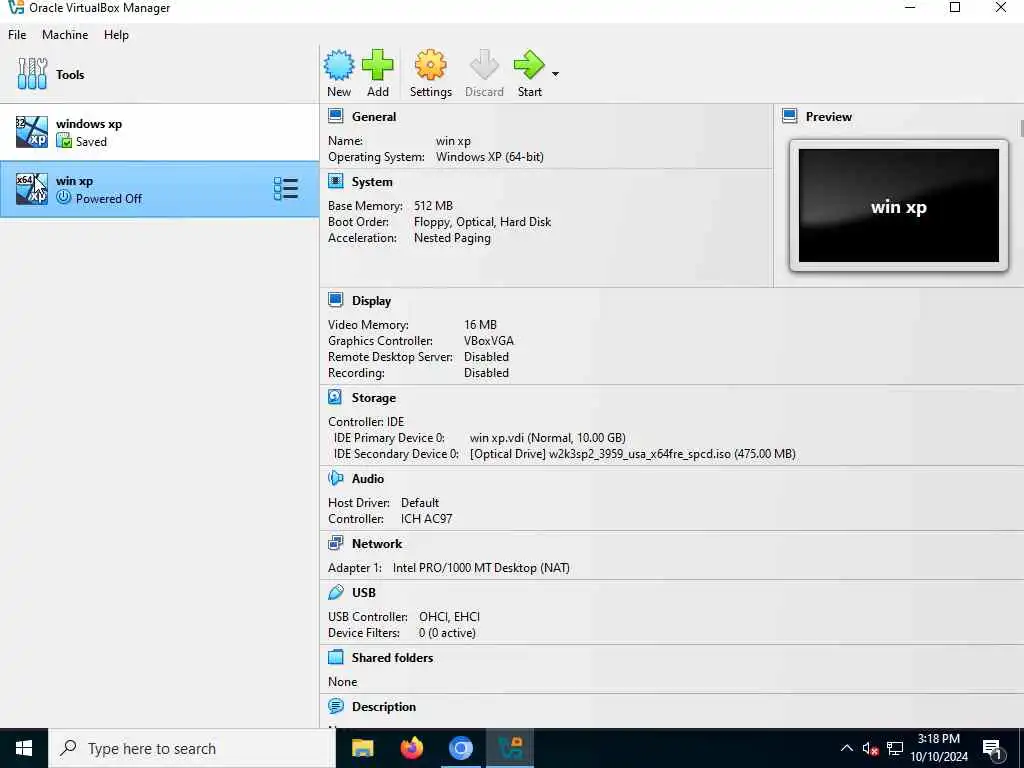Click the win xp.vdi primary device entry
This screenshot has width=1024, height=768.
(x=547, y=438)
